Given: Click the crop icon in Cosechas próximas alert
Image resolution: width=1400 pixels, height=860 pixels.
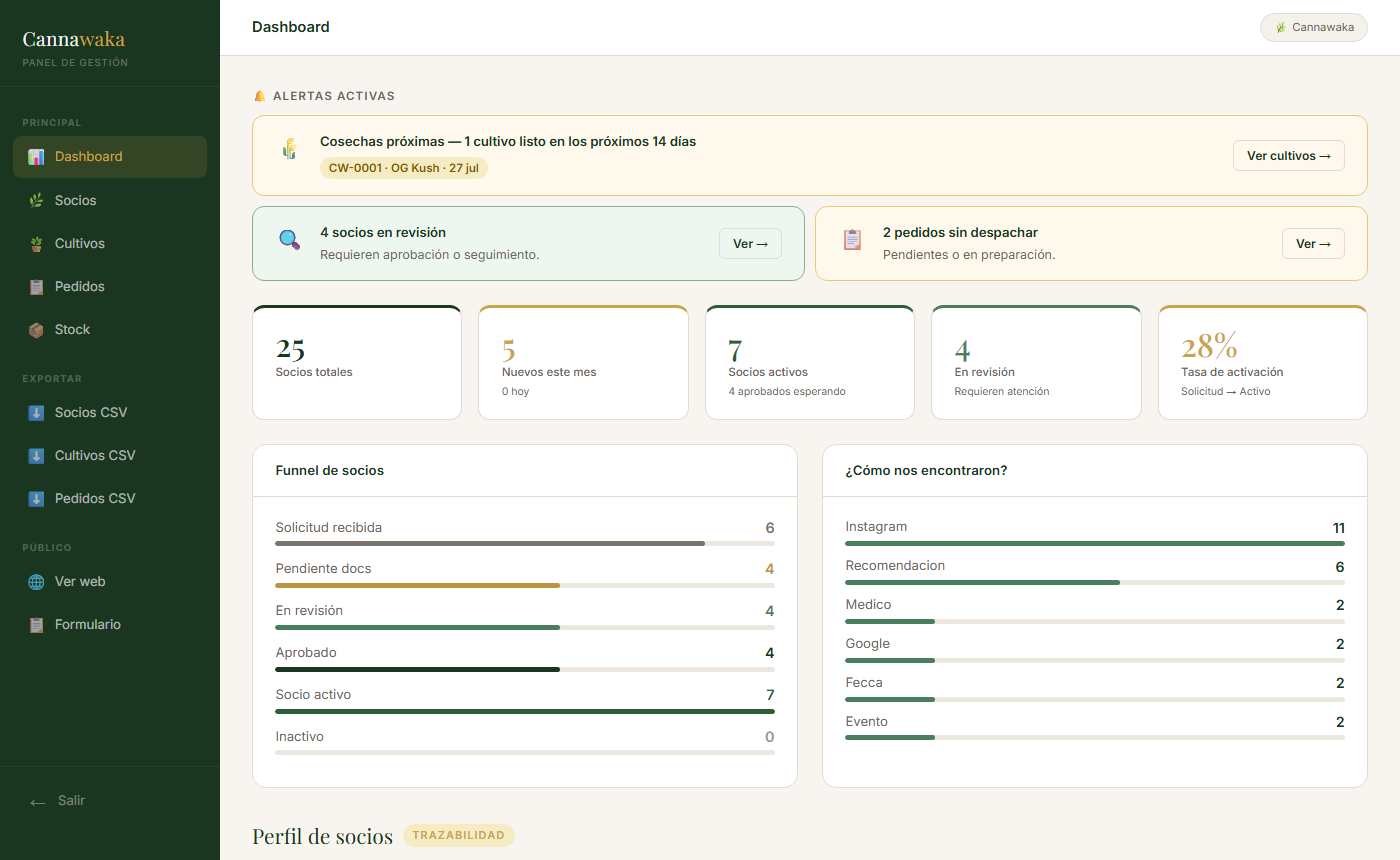Looking at the screenshot, I should coord(289,149).
